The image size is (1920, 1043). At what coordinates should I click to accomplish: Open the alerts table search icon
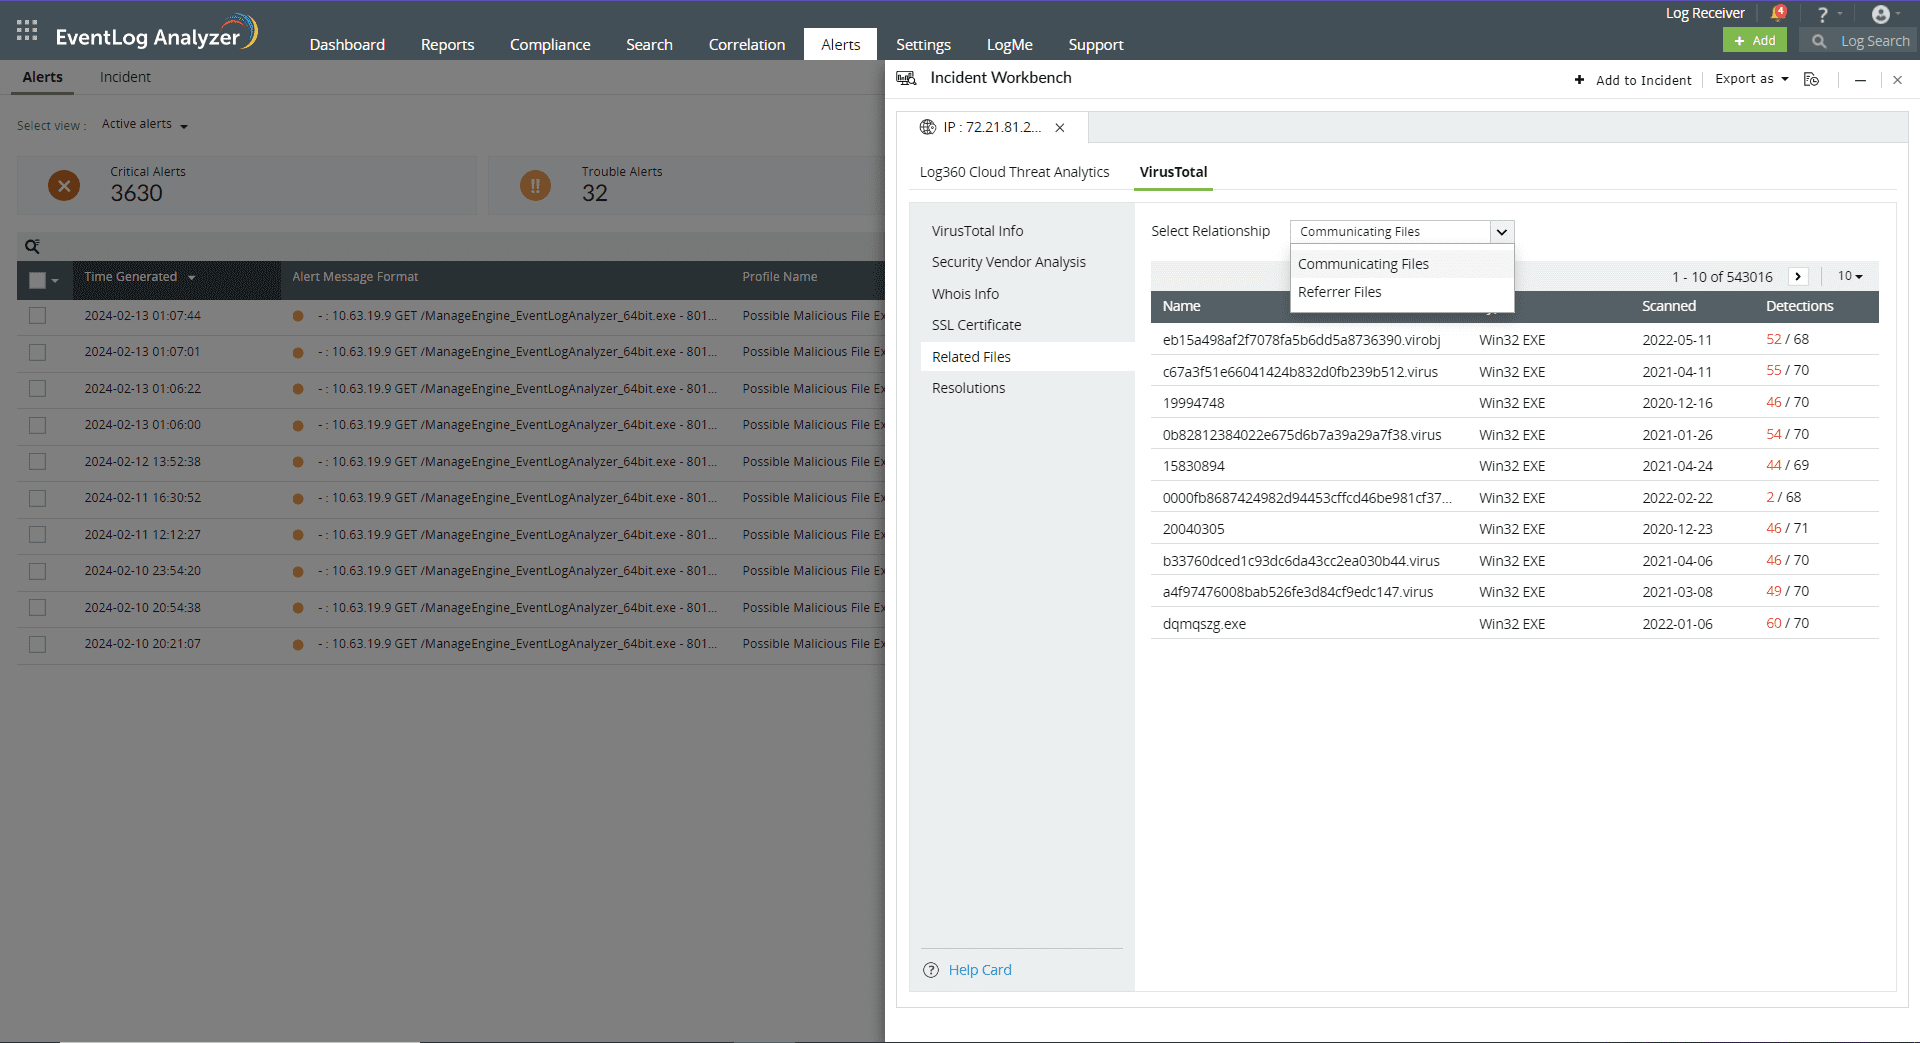point(33,246)
